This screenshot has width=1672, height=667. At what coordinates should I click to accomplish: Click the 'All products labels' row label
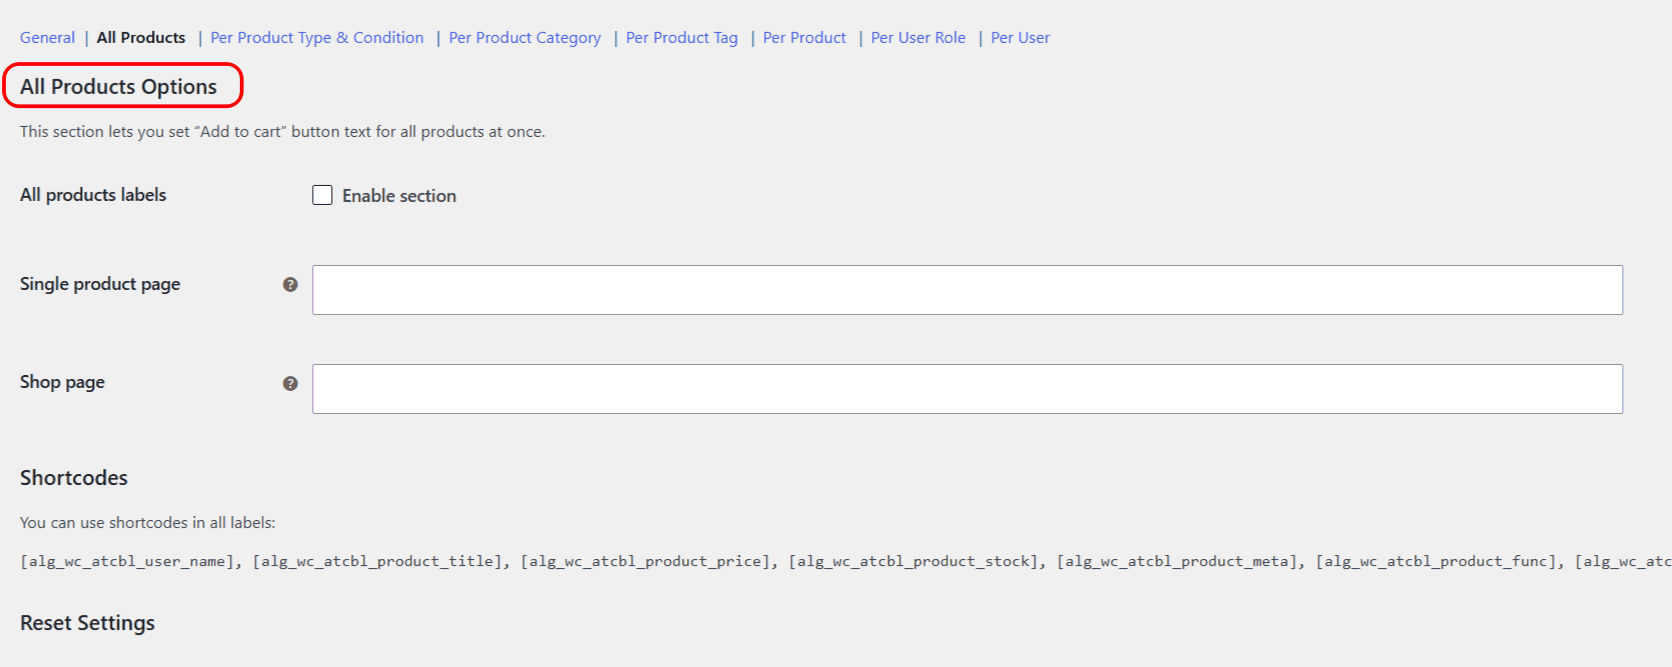point(93,195)
